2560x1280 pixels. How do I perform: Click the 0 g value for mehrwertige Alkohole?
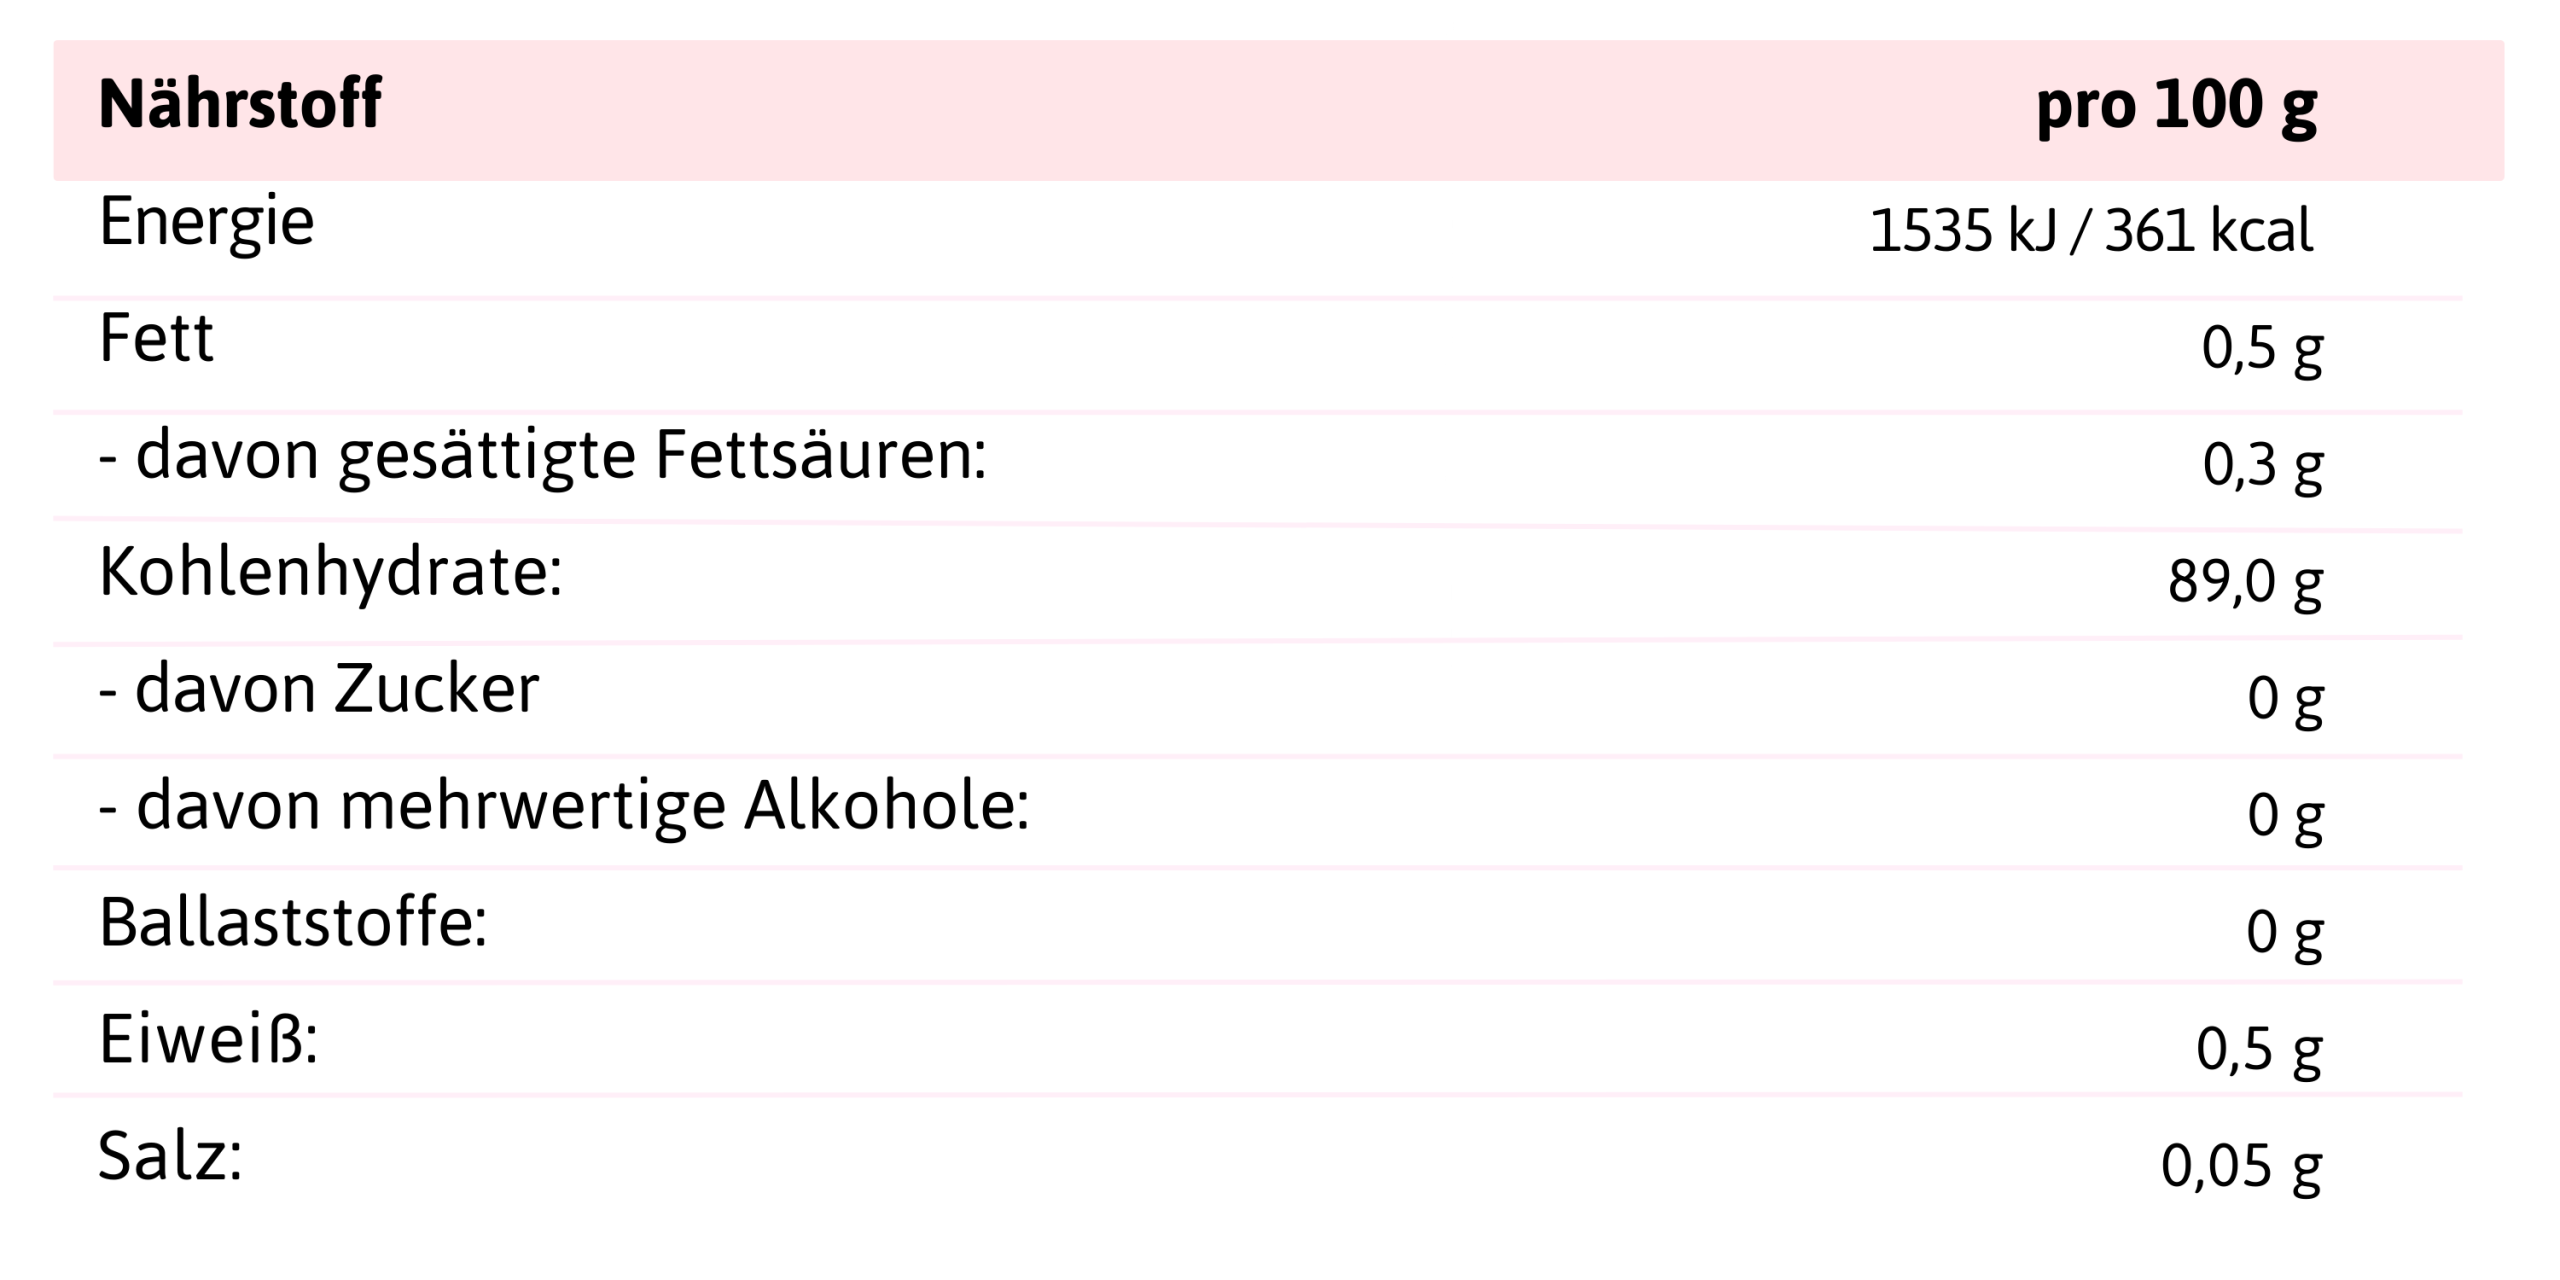point(2285,815)
